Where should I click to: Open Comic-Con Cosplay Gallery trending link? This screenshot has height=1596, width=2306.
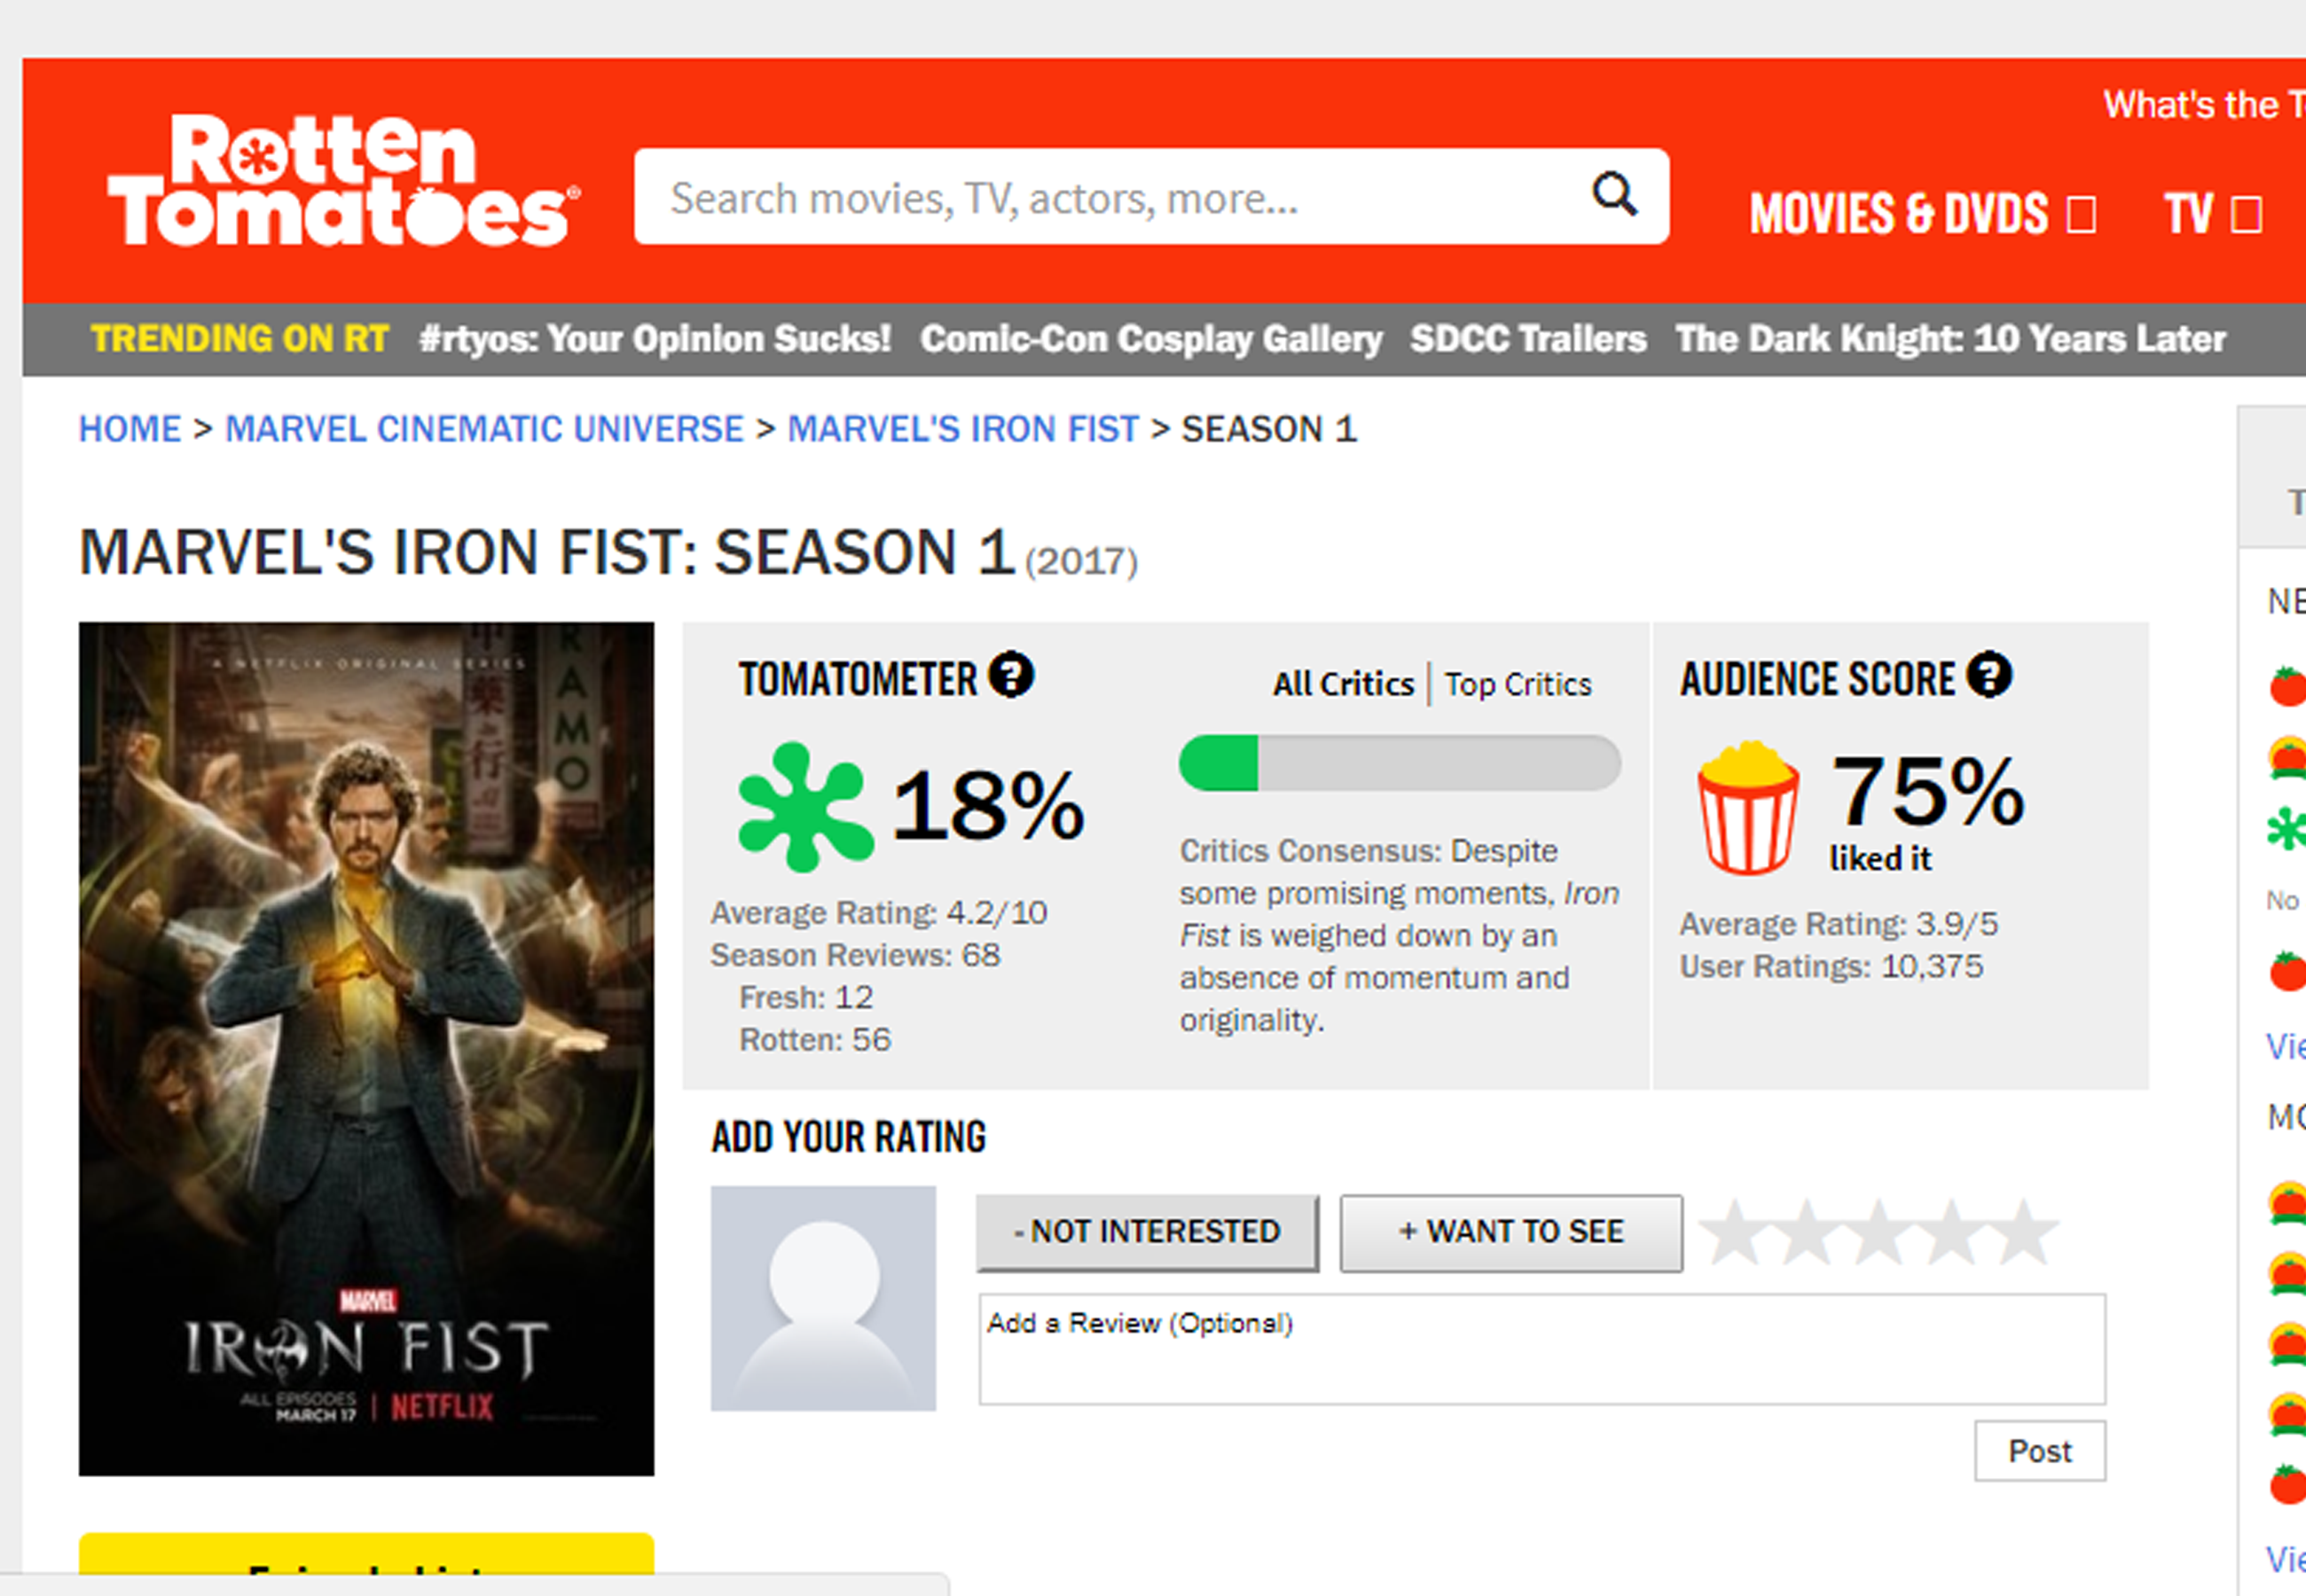tap(1151, 339)
